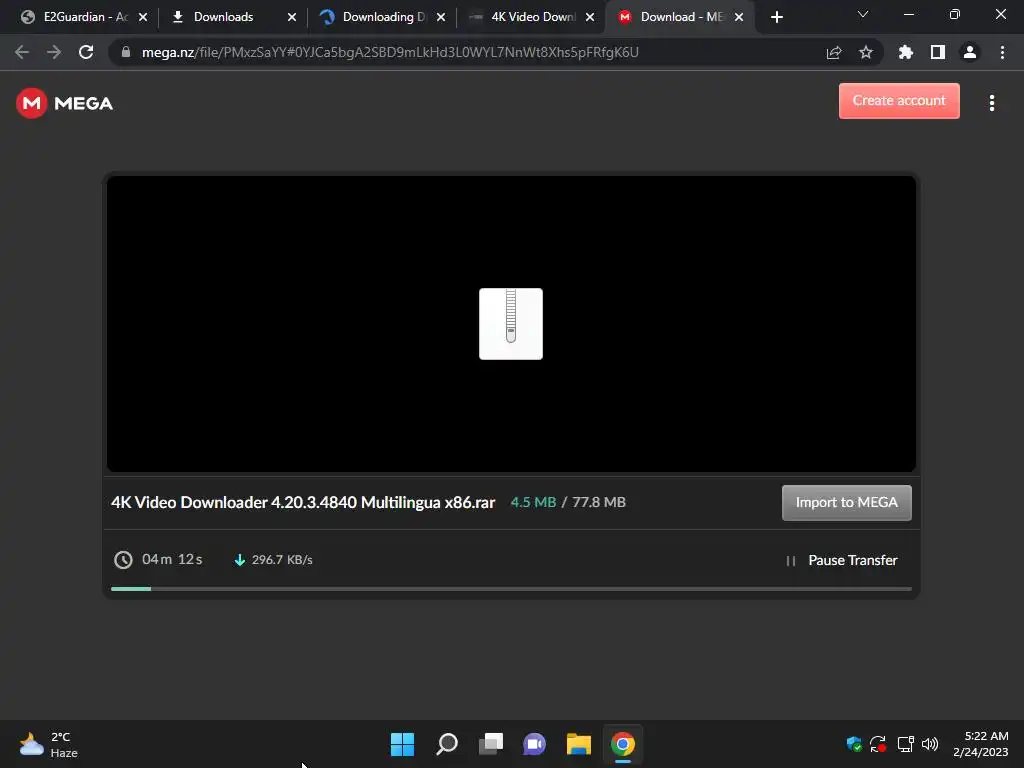The image size is (1024, 768).
Task: Close the Downloading tab
Action: point(441,17)
